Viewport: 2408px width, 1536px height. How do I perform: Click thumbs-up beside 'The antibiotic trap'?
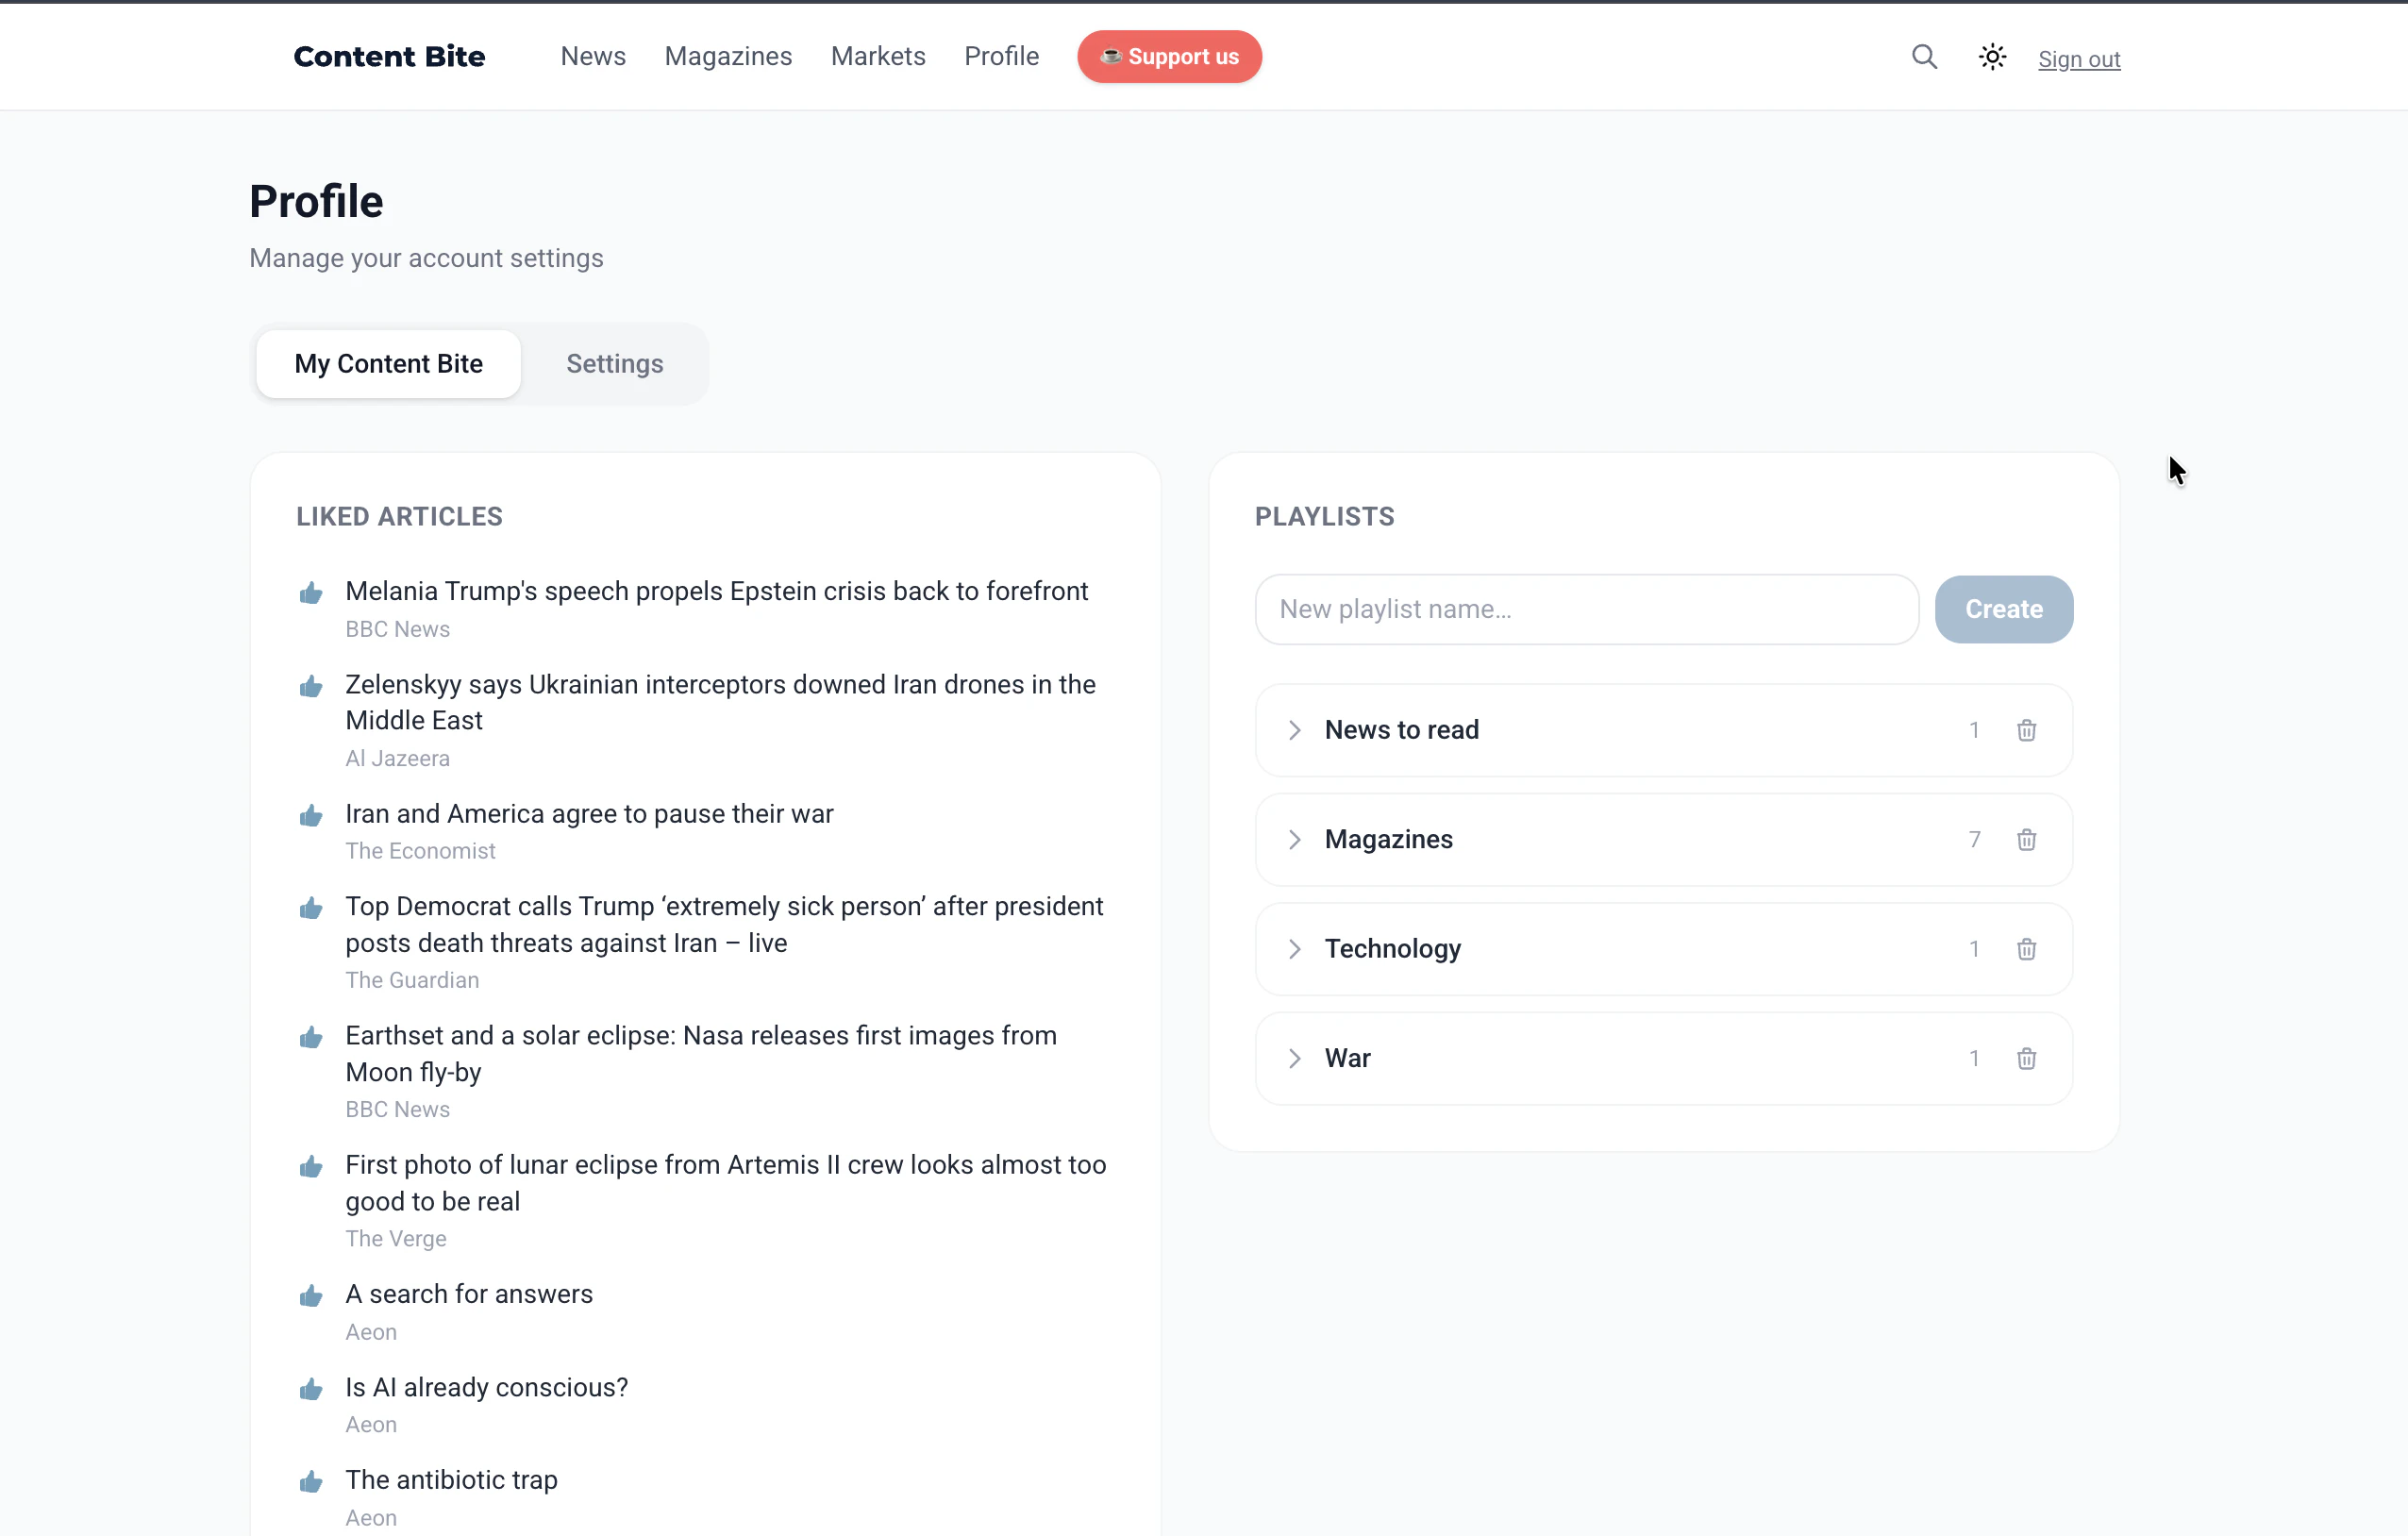(311, 1482)
